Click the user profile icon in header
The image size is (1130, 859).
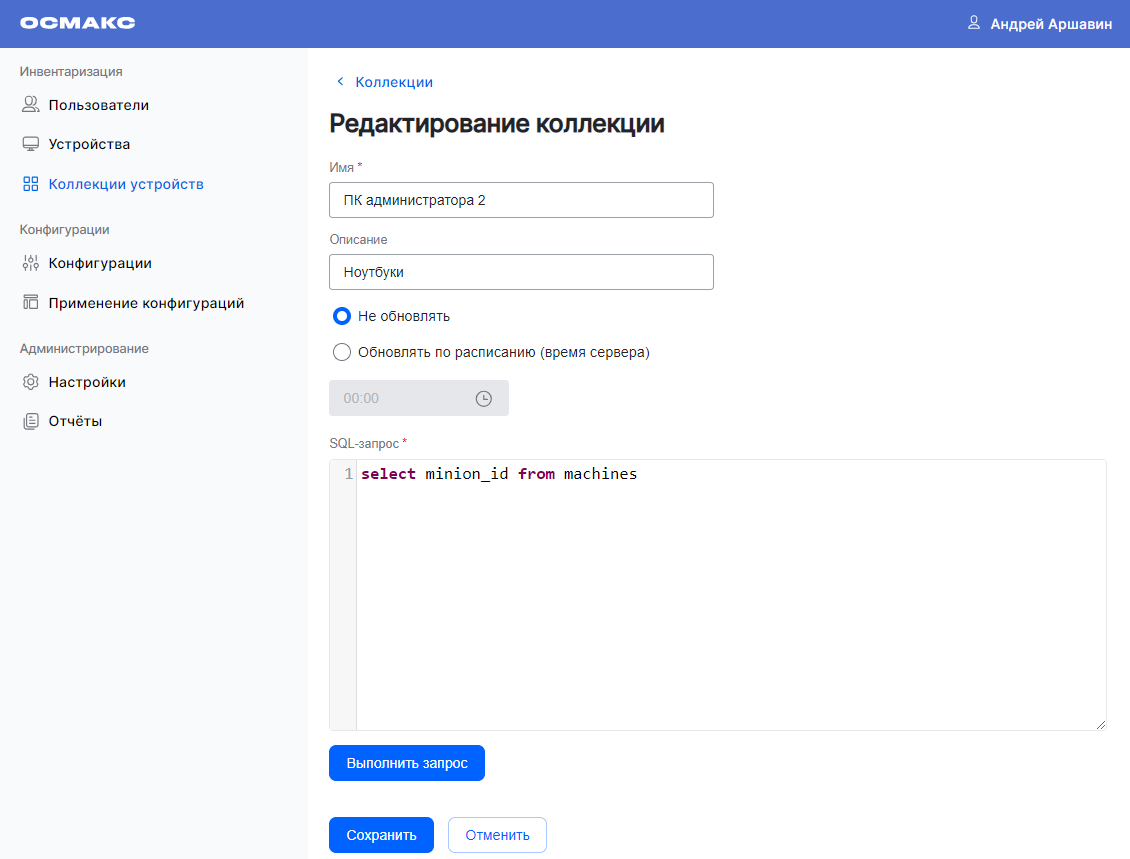click(x=973, y=23)
